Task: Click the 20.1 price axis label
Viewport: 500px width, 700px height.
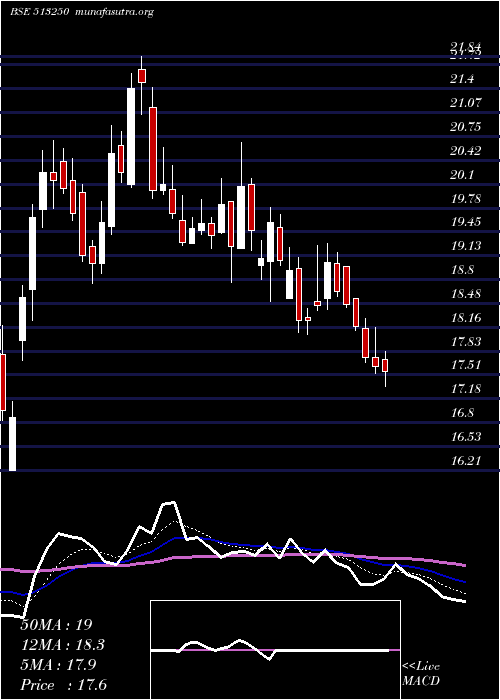Action: coord(462,175)
